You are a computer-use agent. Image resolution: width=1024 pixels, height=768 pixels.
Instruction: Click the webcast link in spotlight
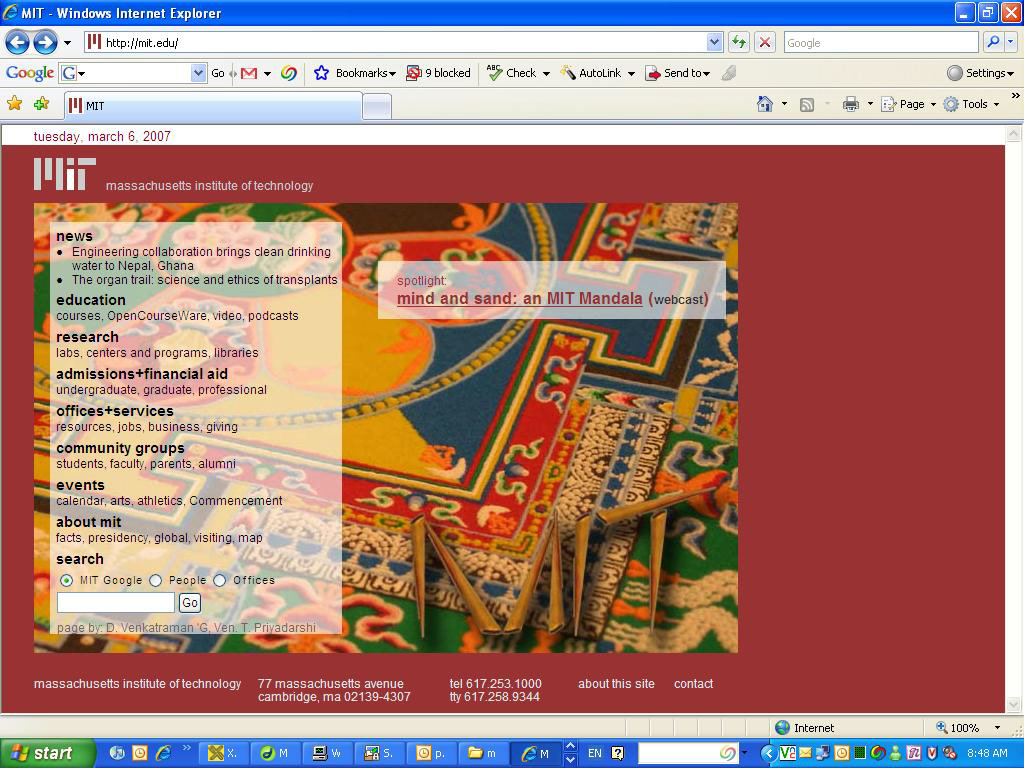pos(680,300)
